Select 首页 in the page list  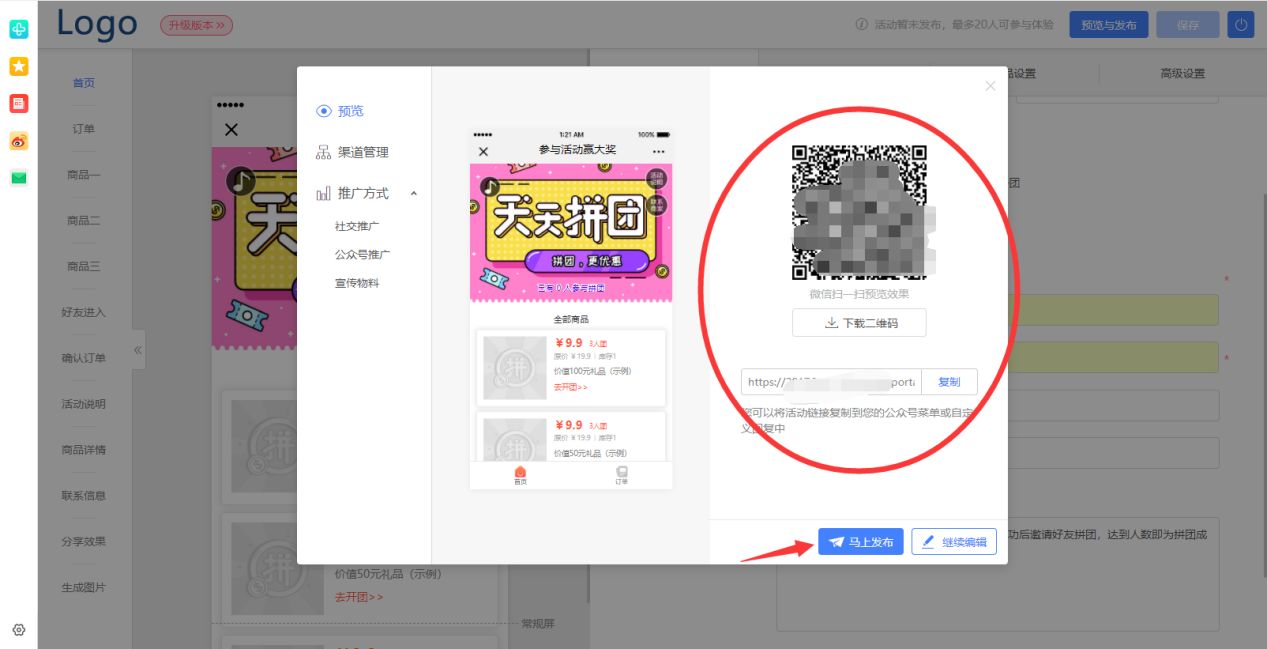(84, 83)
